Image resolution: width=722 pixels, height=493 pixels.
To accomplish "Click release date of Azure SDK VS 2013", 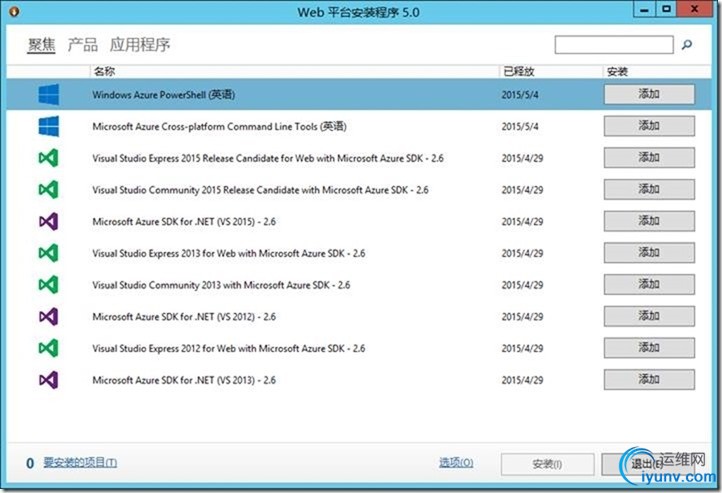I will (522, 381).
